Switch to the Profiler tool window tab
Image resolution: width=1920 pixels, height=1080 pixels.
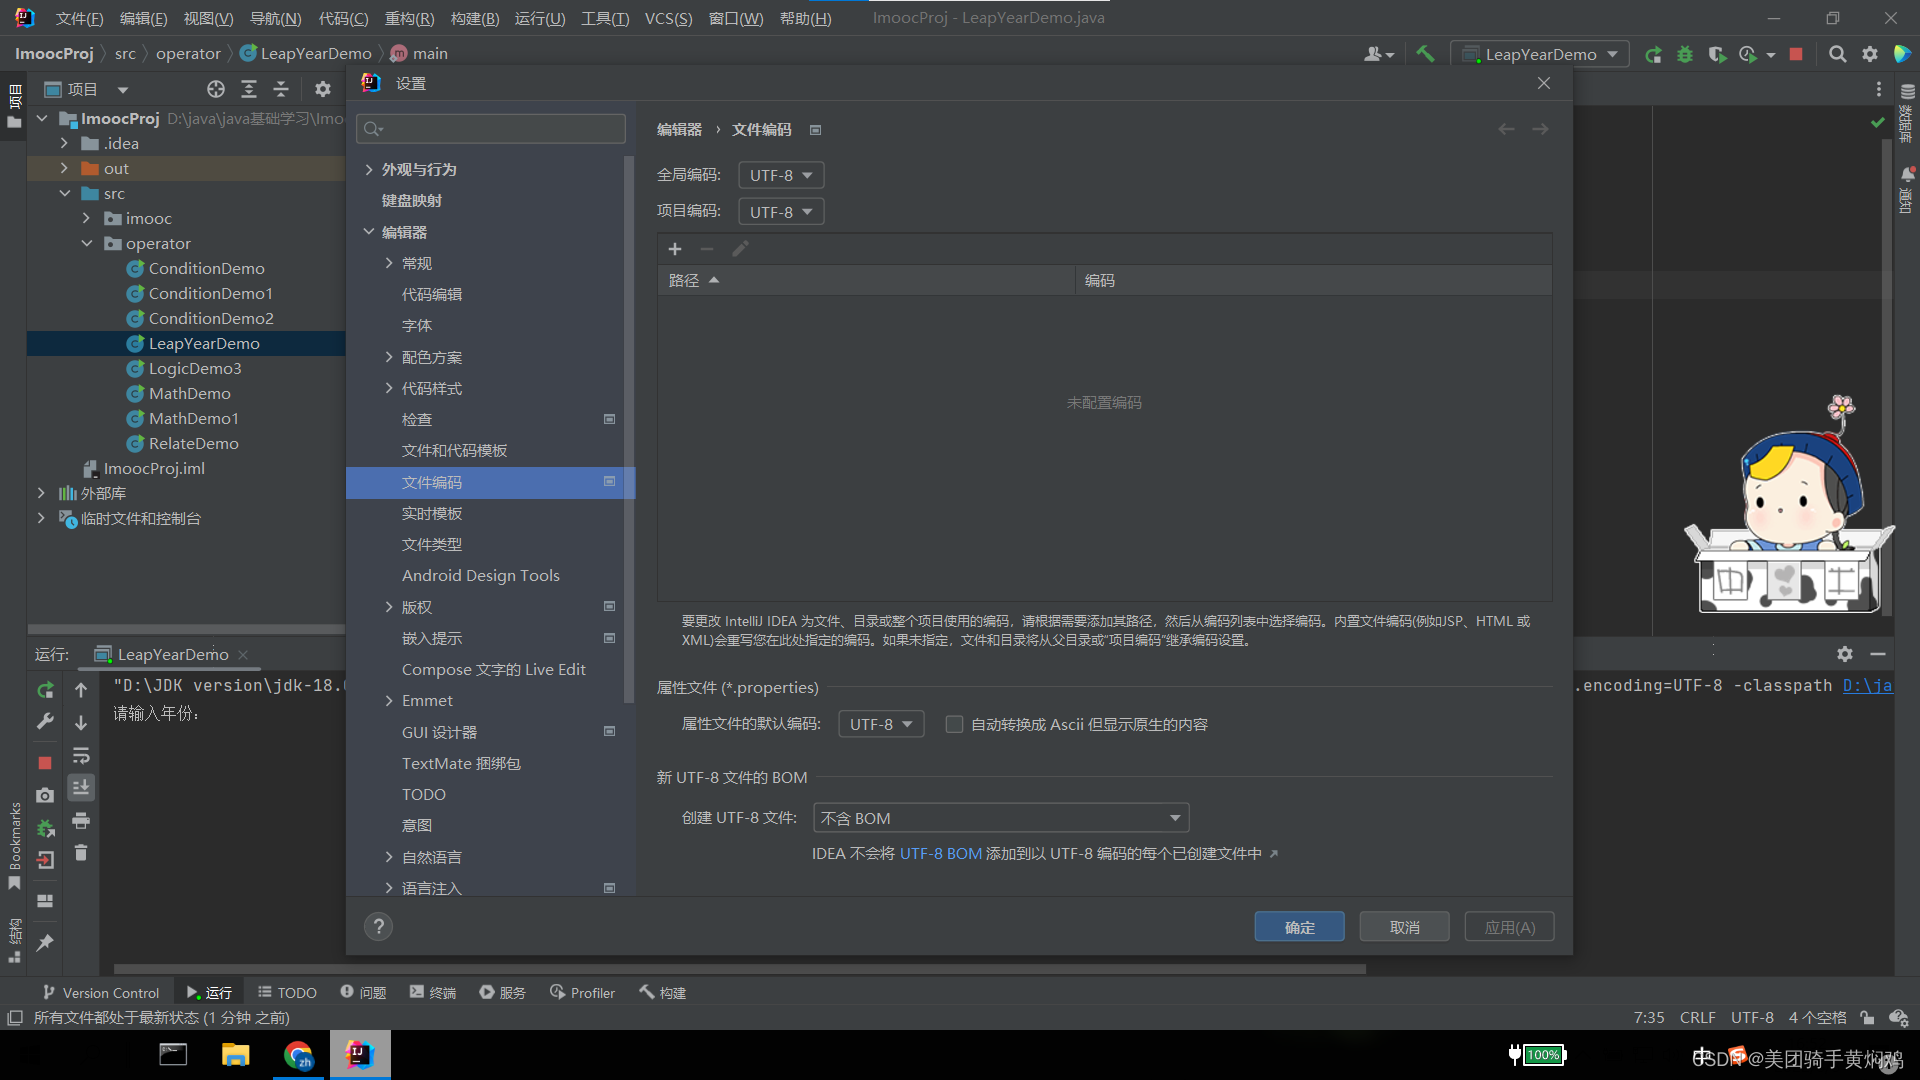582,992
